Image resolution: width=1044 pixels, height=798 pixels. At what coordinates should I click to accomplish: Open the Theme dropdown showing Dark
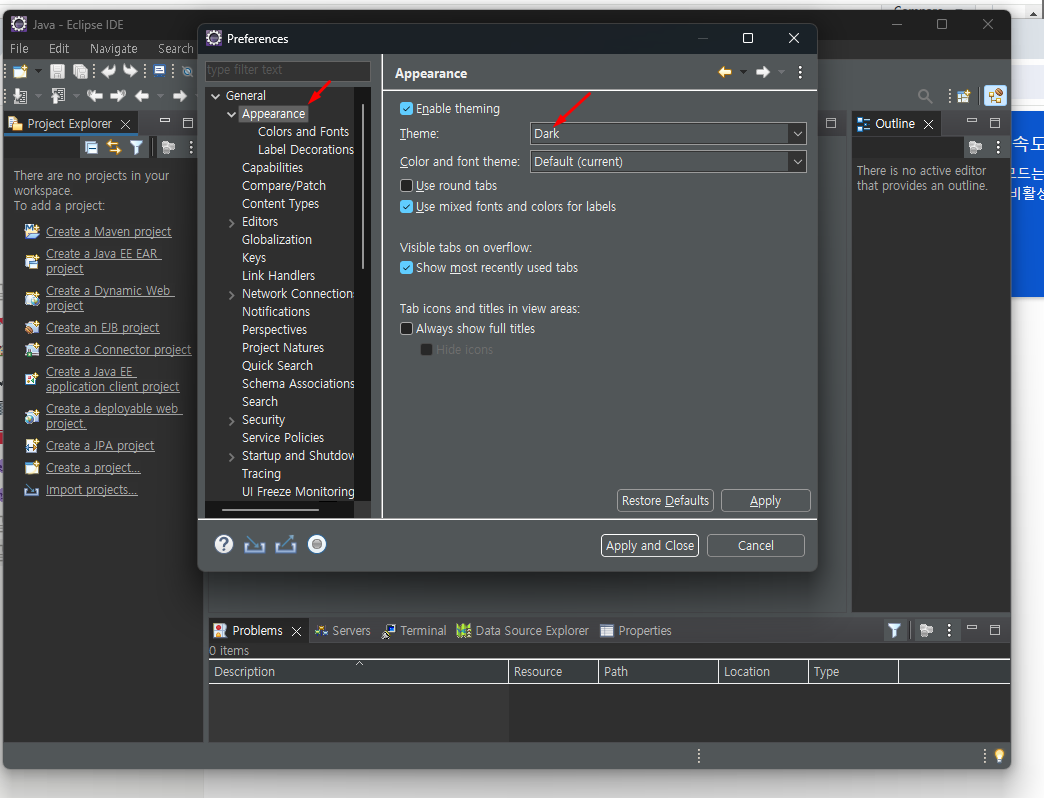coord(668,133)
